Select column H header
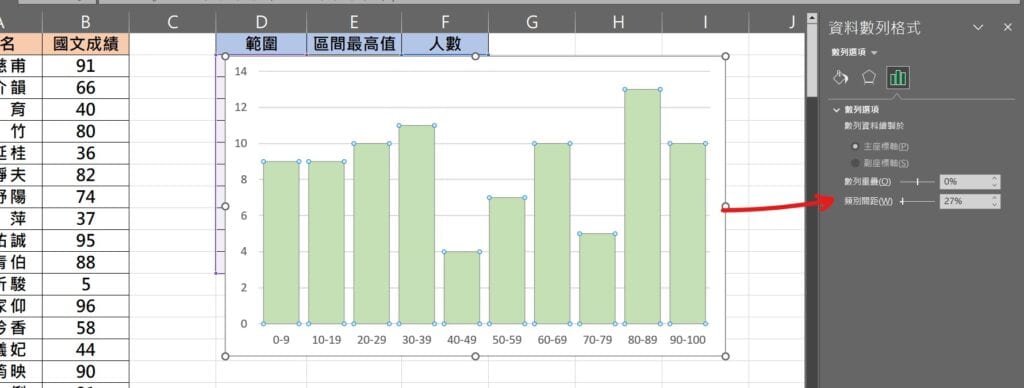The height and width of the screenshot is (388, 1024). coord(618,23)
